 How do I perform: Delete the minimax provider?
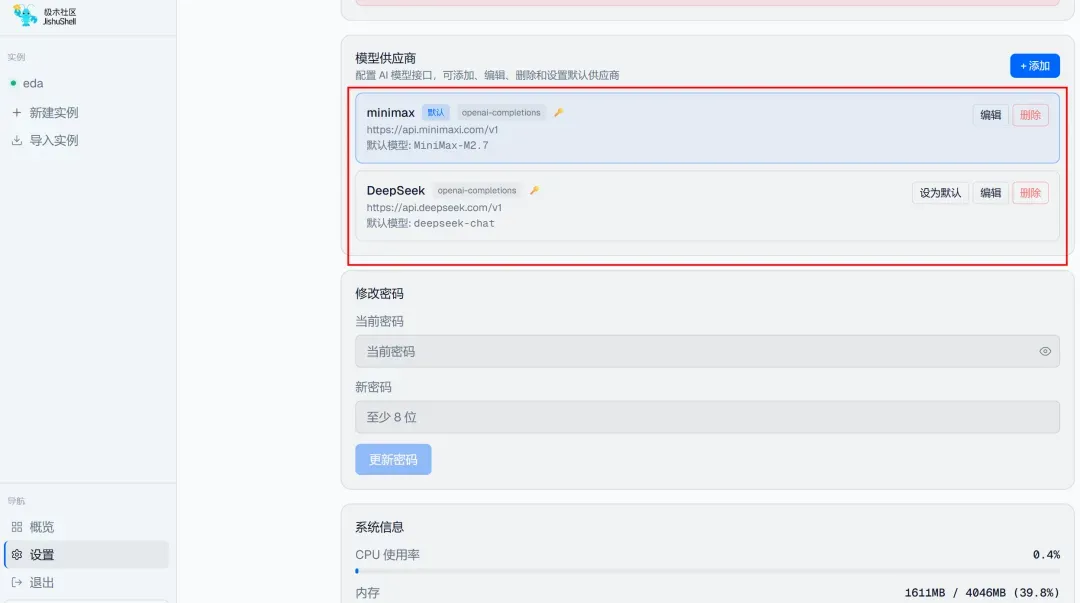[x=1030, y=115]
